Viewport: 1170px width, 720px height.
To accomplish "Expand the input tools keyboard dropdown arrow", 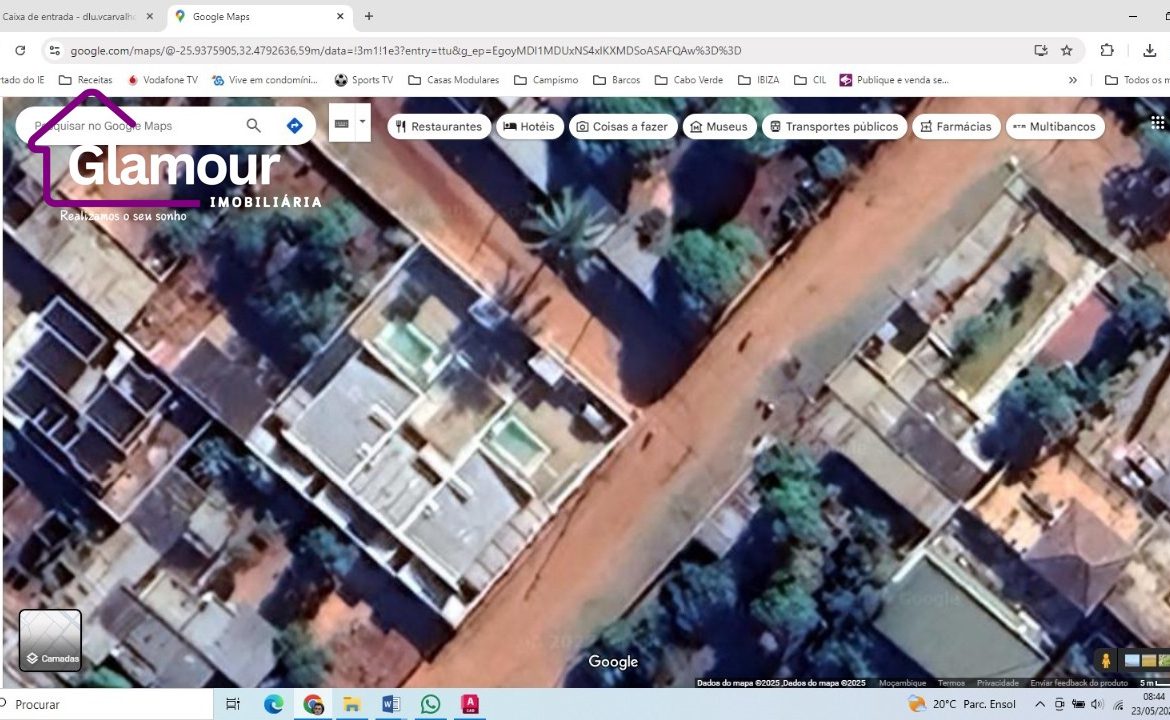I will (x=362, y=123).
